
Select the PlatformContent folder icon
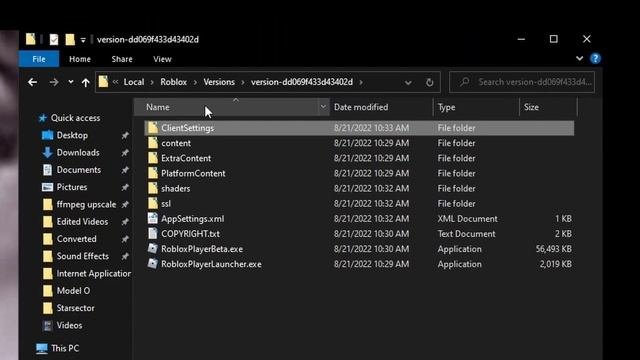point(153,173)
